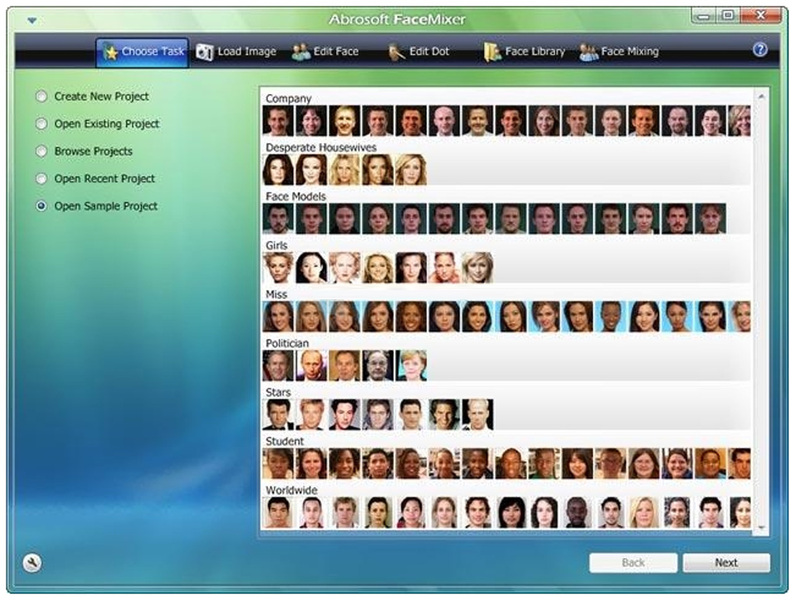The height and width of the screenshot is (600, 796).
Task: Click the Face Library folder icon
Action: [492, 52]
